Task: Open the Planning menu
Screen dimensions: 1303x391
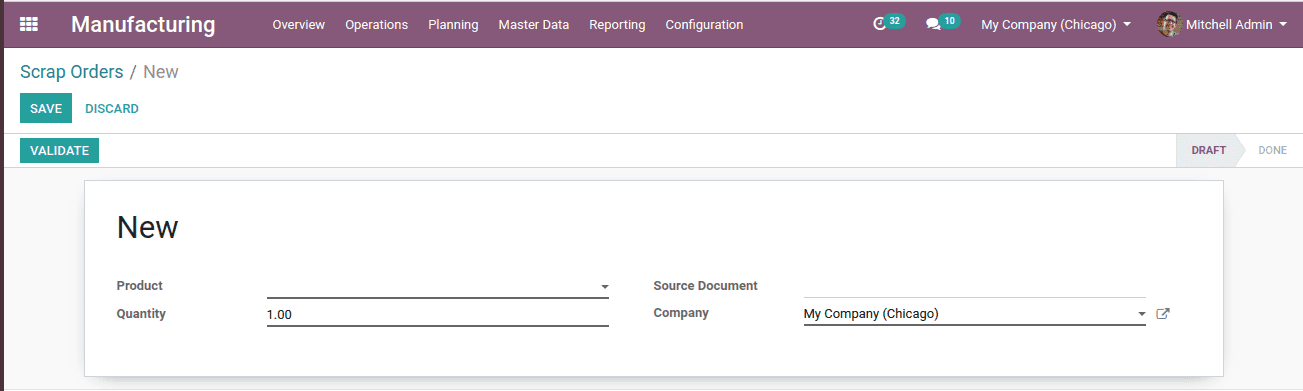Action: pyautogui.click(x=453, y=24)
